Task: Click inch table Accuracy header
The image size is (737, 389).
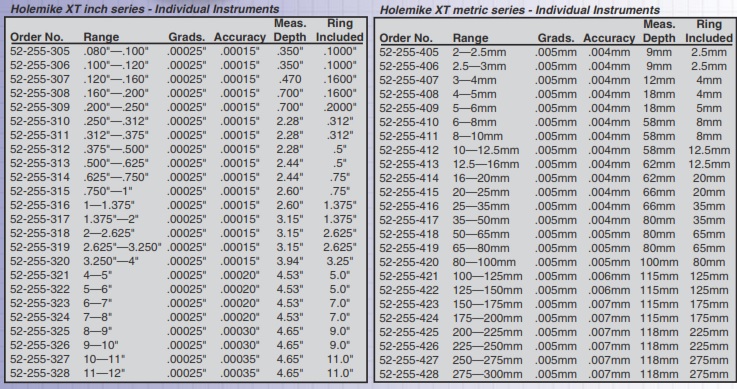Action: (240, 37)
